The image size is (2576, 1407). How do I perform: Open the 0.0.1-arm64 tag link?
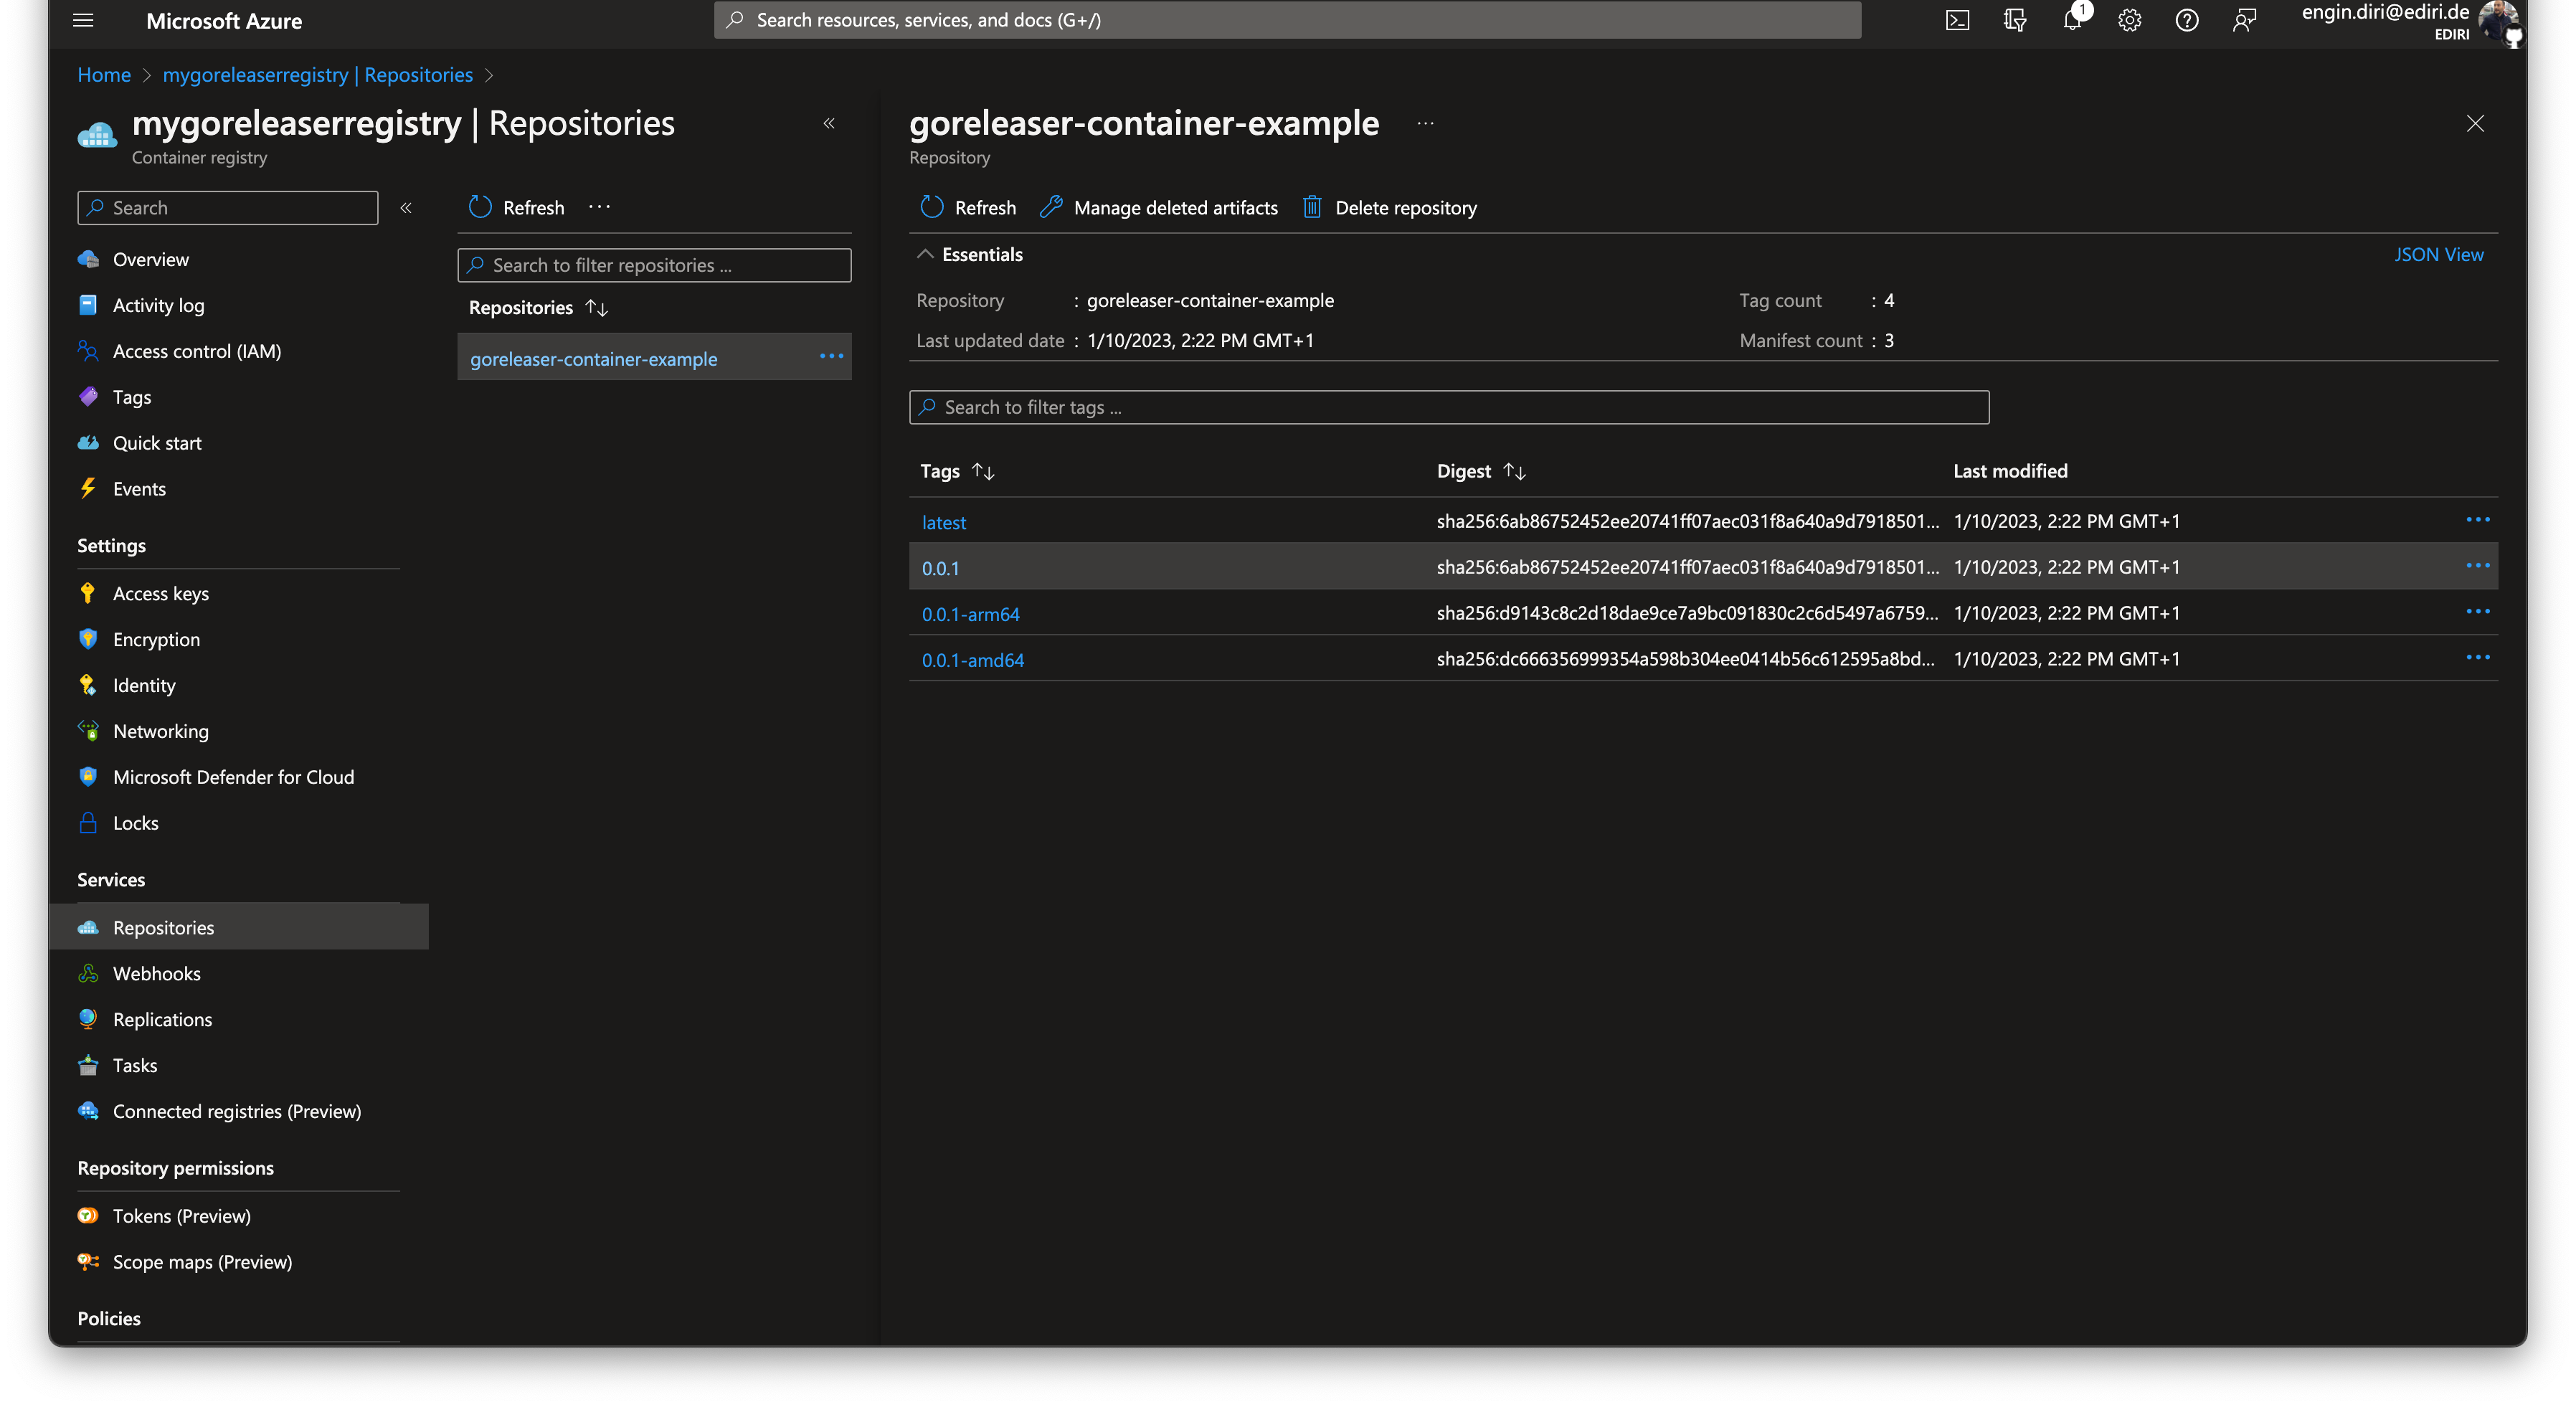coord(970,614)
